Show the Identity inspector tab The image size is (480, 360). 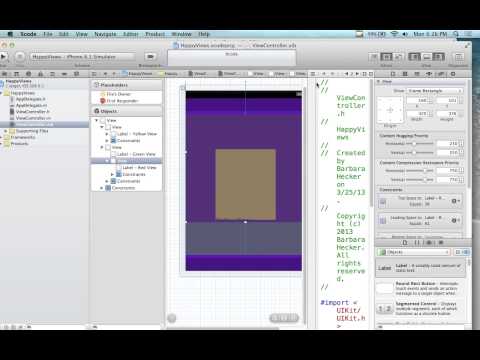(x=417, y=74)
